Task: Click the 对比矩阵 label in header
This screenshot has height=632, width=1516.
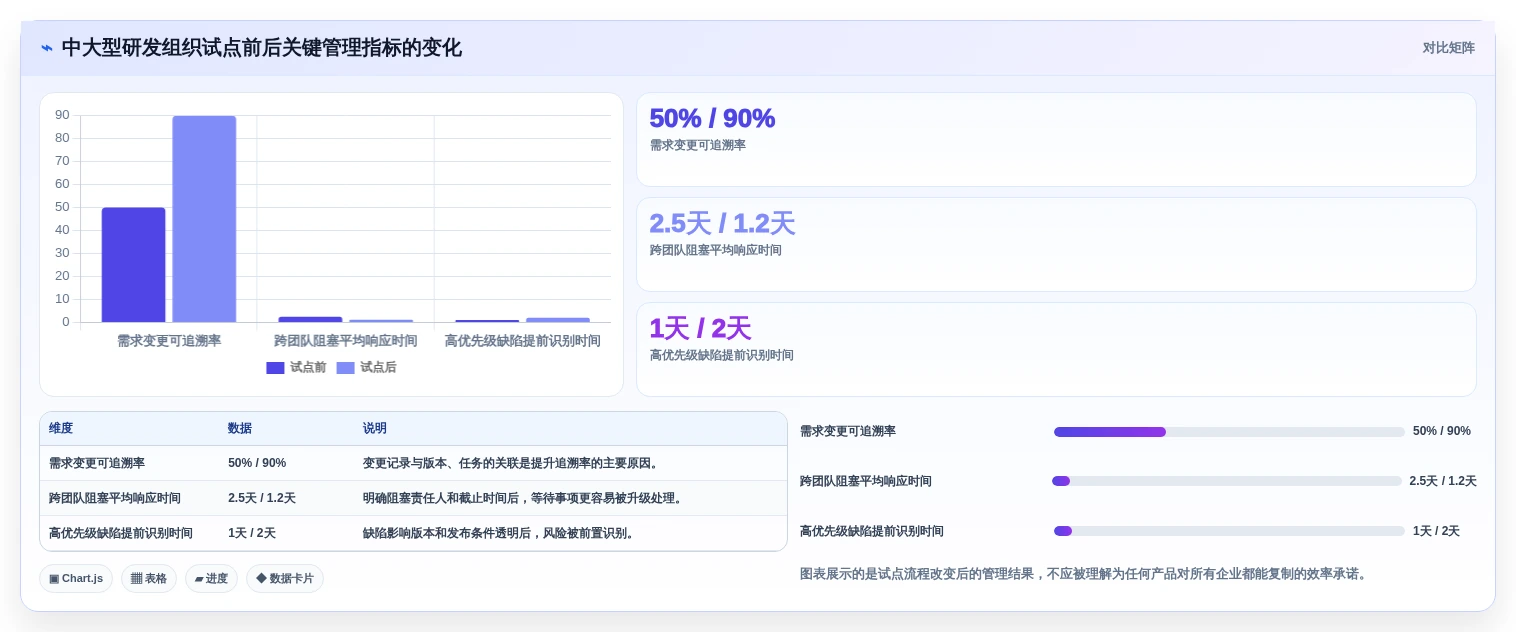Action: (x=1448, y=48)
